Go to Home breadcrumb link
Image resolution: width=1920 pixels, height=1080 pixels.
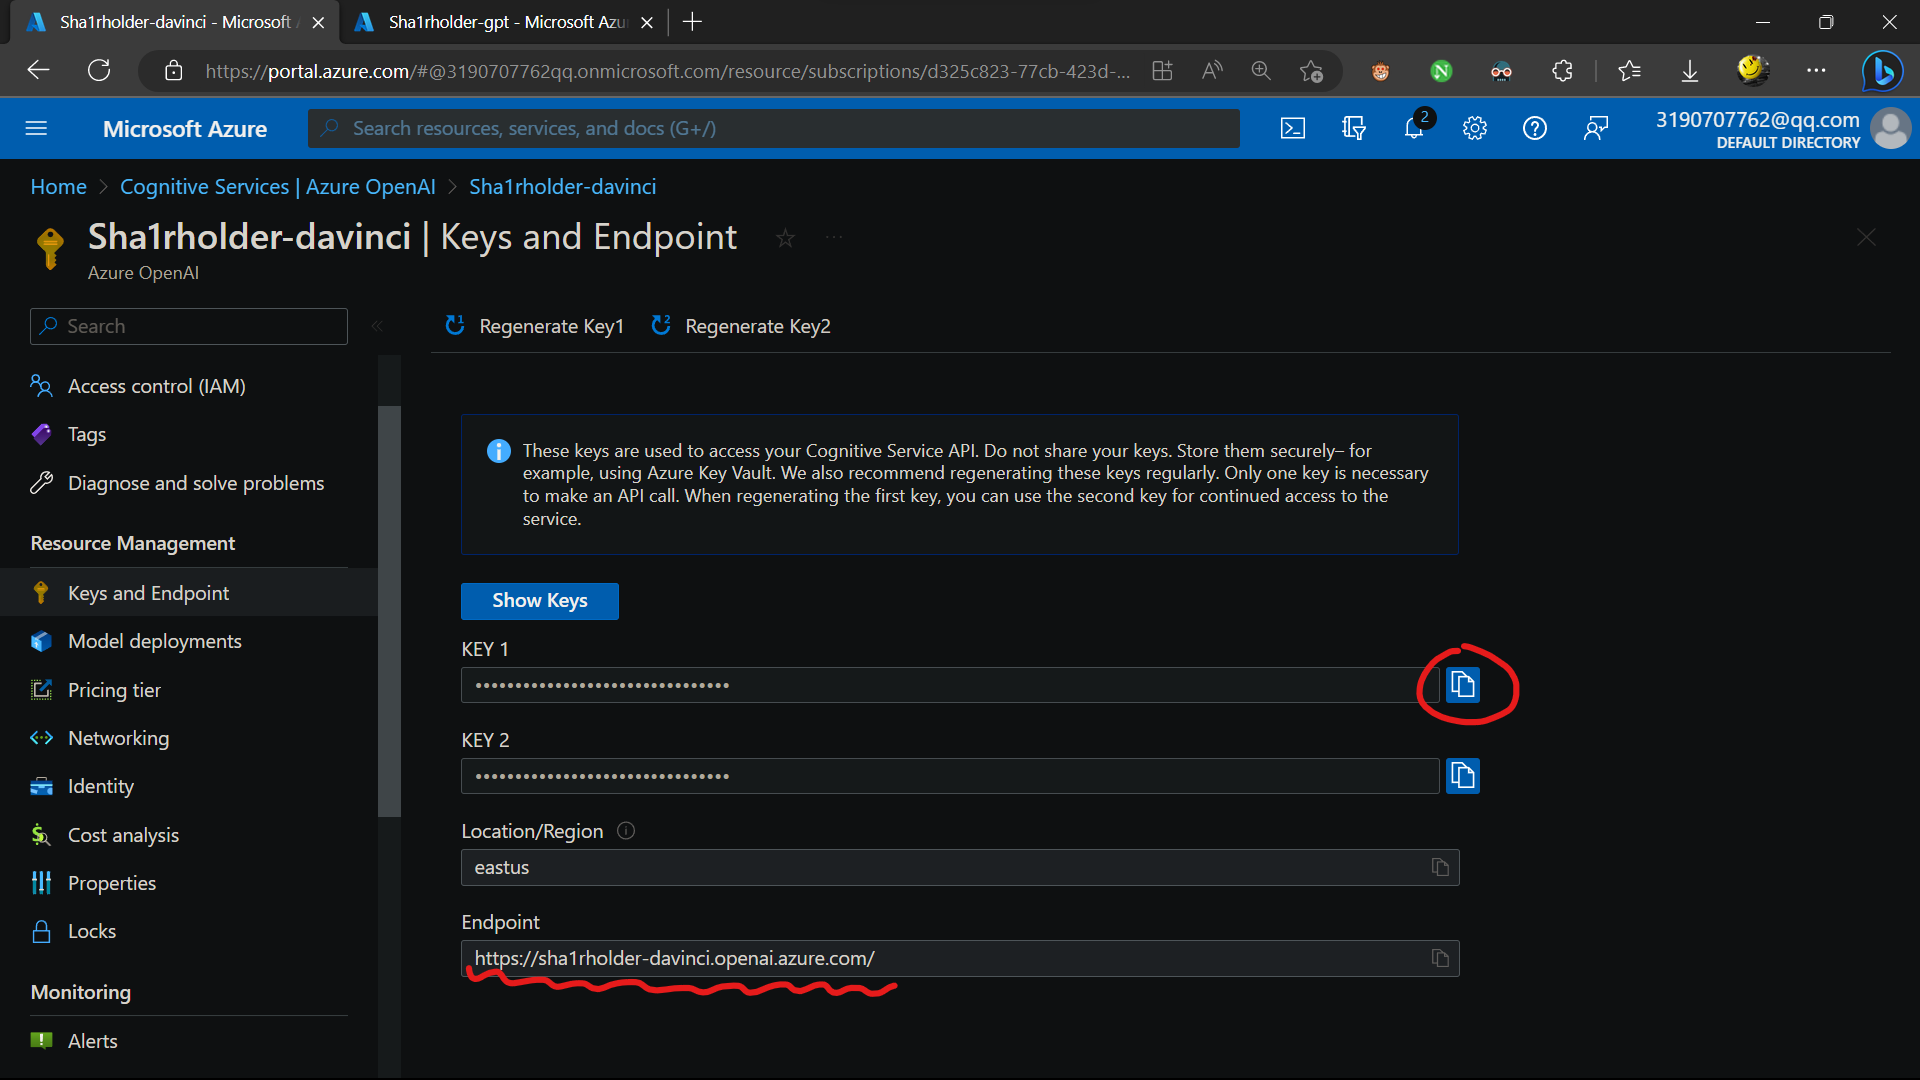pyautogui.click(x=58, y=187)
